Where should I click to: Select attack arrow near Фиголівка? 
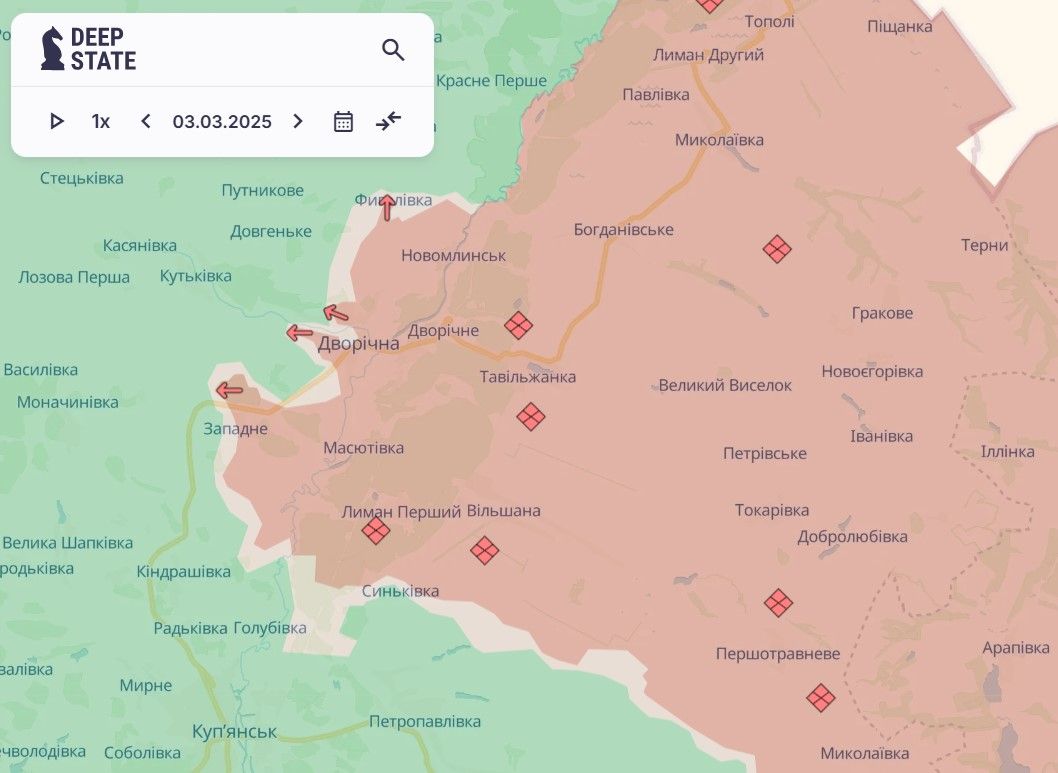[x=387, y=207]
